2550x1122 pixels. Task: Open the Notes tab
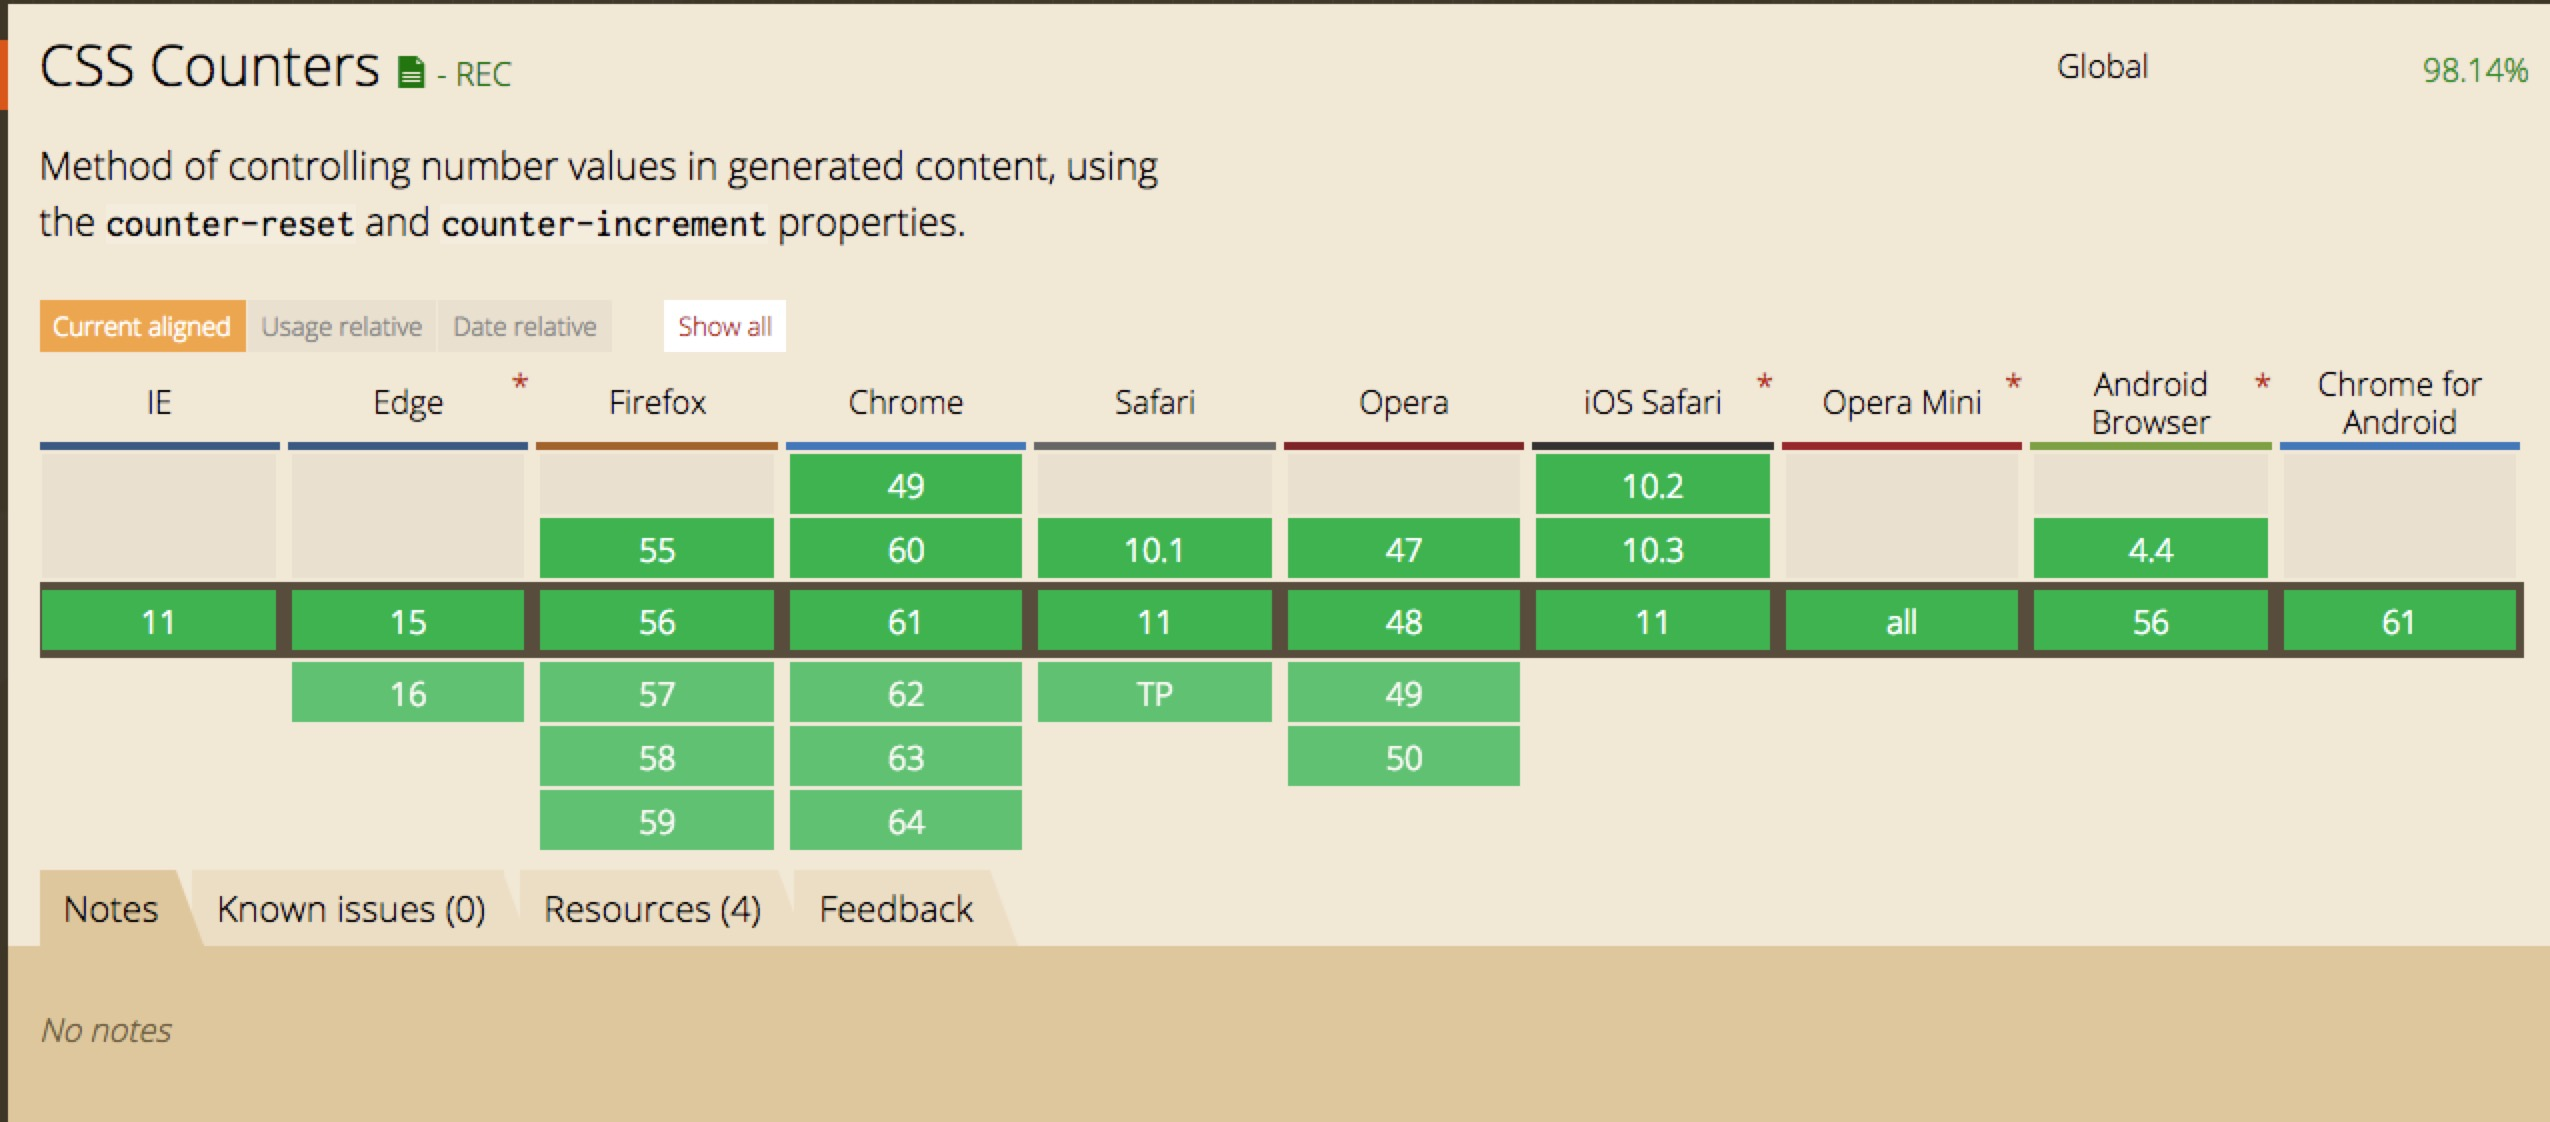click(x=111, y=909)
